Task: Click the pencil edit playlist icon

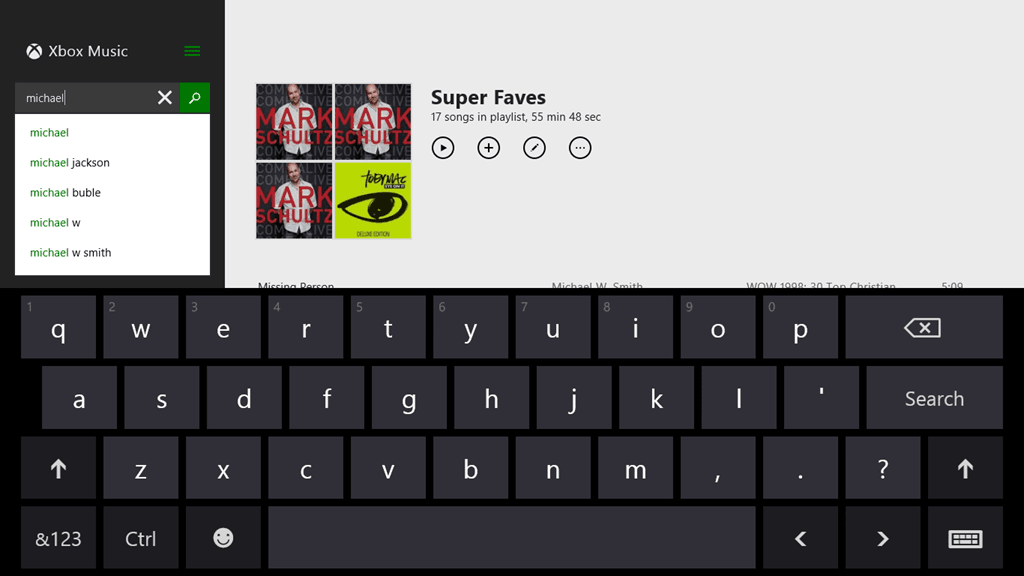Action: [535, 148]
